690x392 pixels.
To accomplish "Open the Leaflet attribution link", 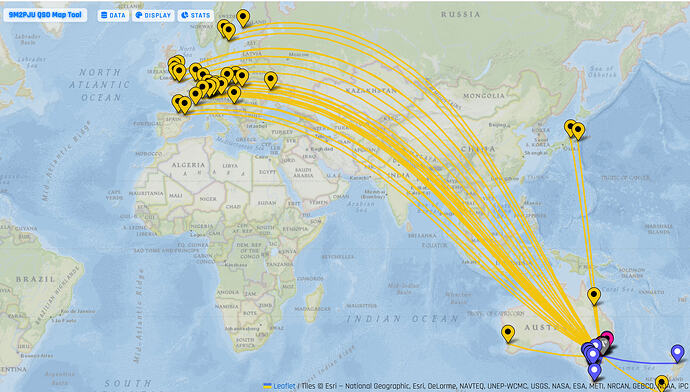I will tap(284, 386).
